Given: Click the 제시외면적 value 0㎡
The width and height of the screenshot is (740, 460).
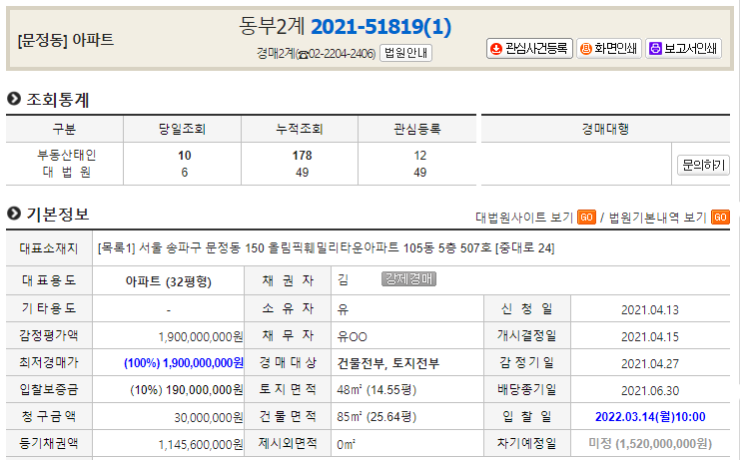Looking at the screenshot, I should click(346, 444).
